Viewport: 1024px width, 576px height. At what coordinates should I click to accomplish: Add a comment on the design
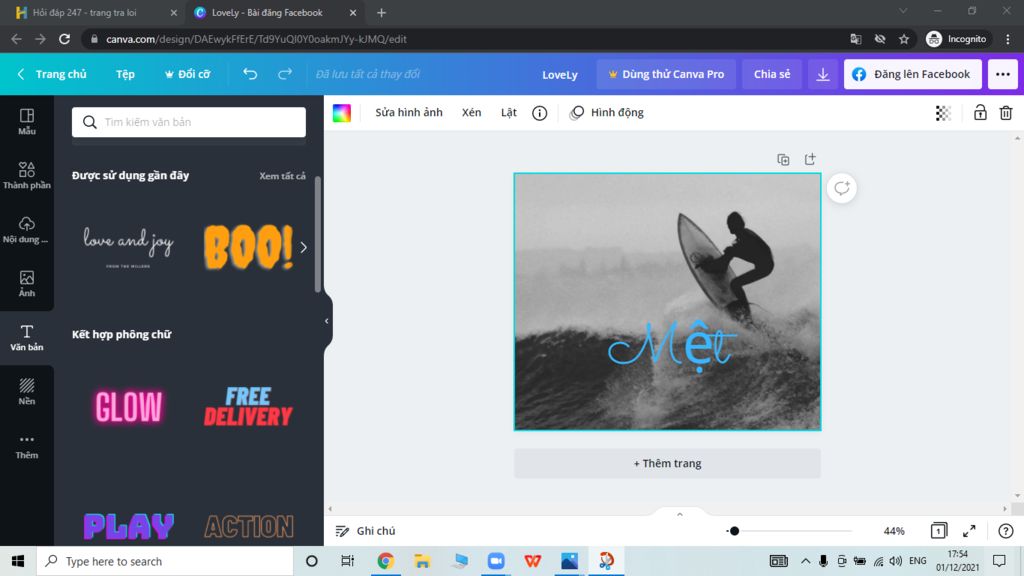pos(842,188)
